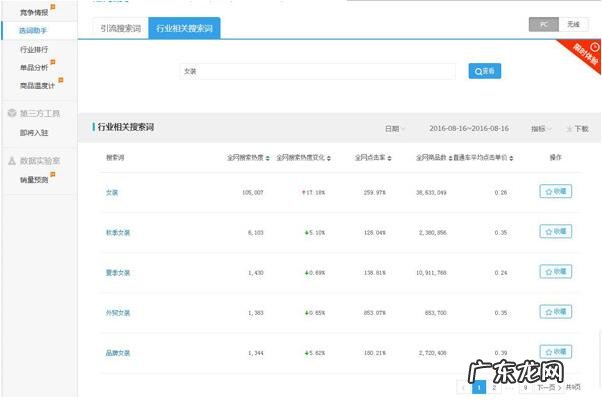Click the 数据实验室 flask icon
This screenshot has height=401, width=602.
click(x=12, y=161)
